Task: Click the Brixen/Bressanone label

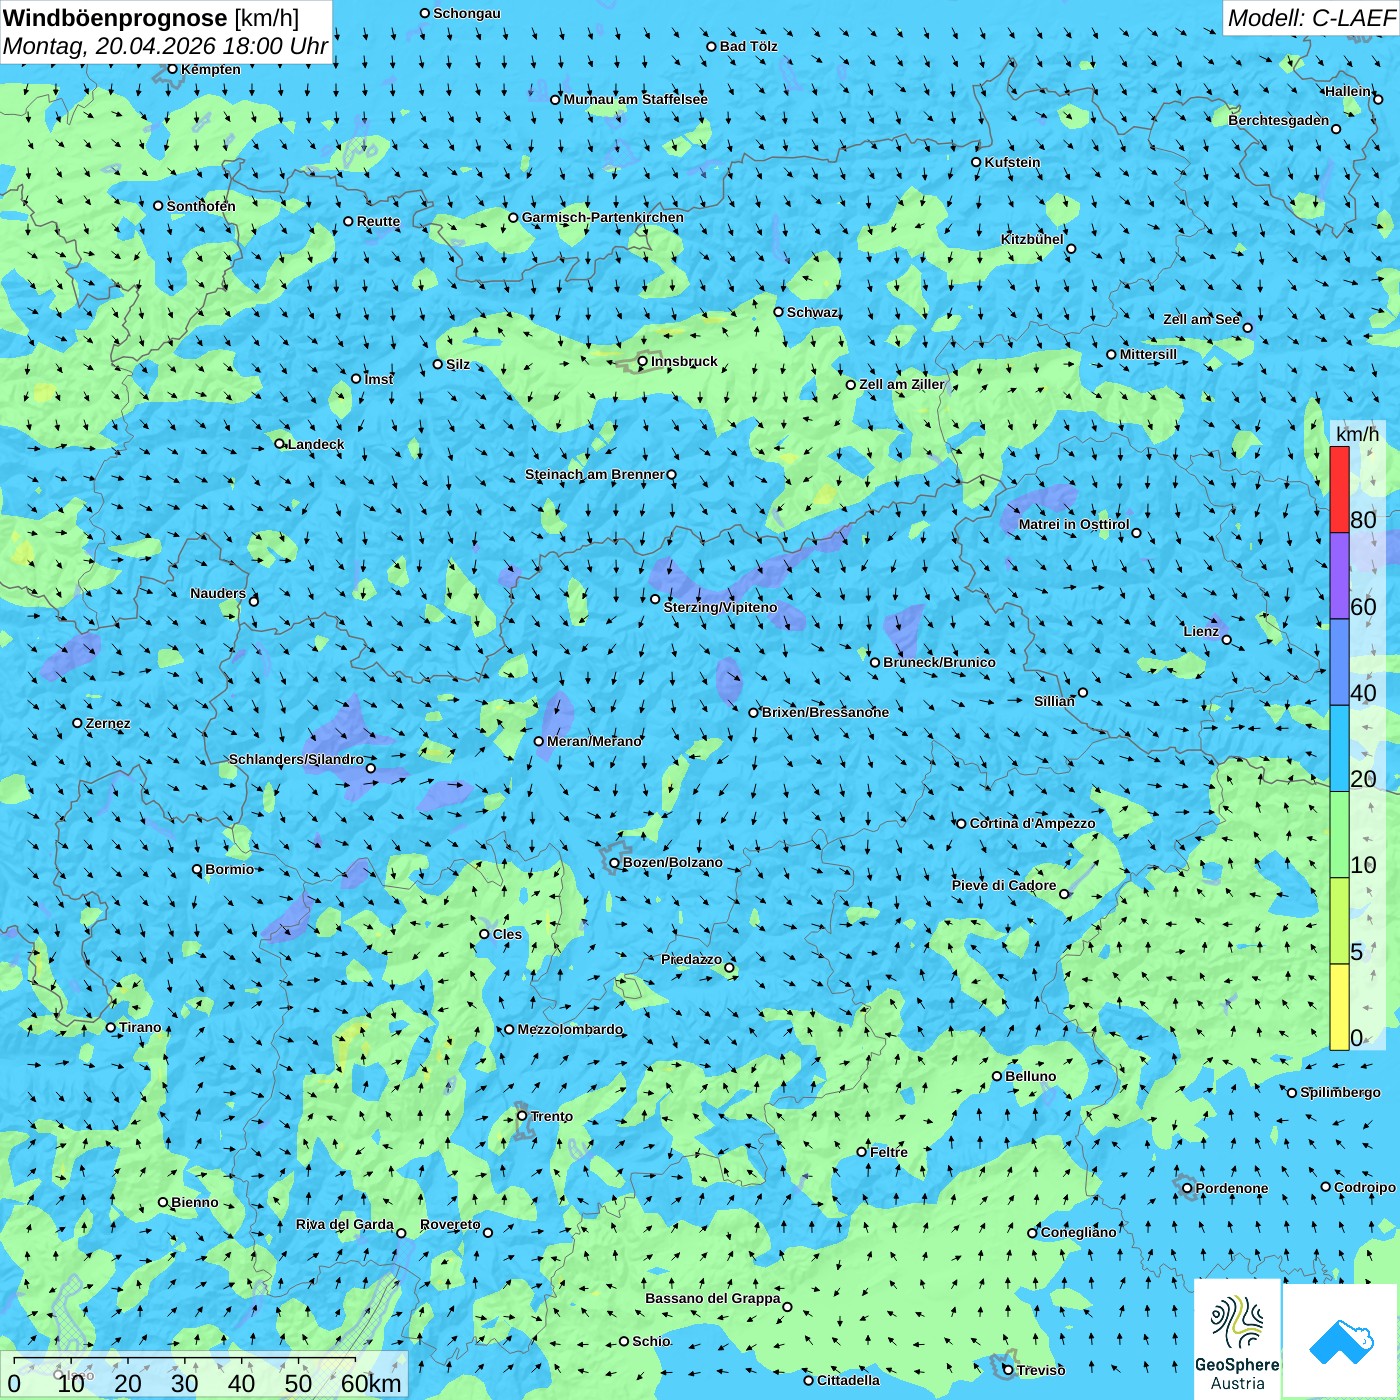Action: 825,712
